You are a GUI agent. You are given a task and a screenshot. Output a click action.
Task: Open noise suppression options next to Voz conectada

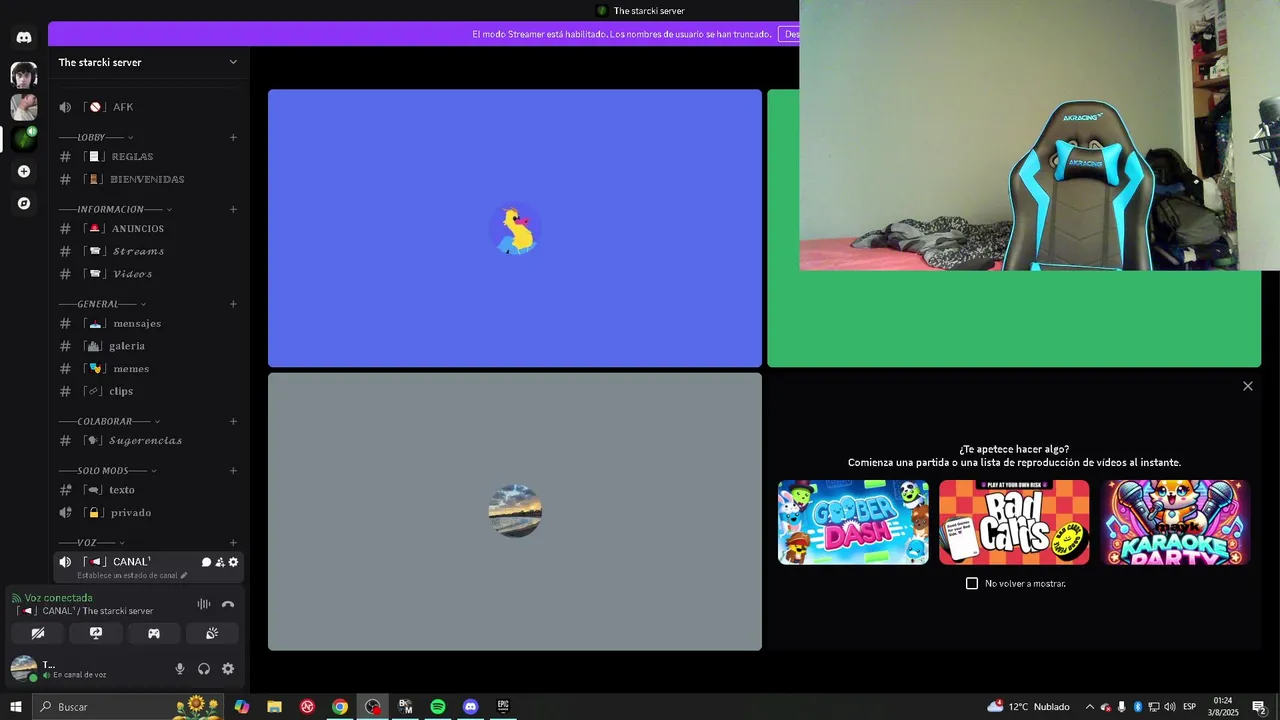tap(204, 604)
